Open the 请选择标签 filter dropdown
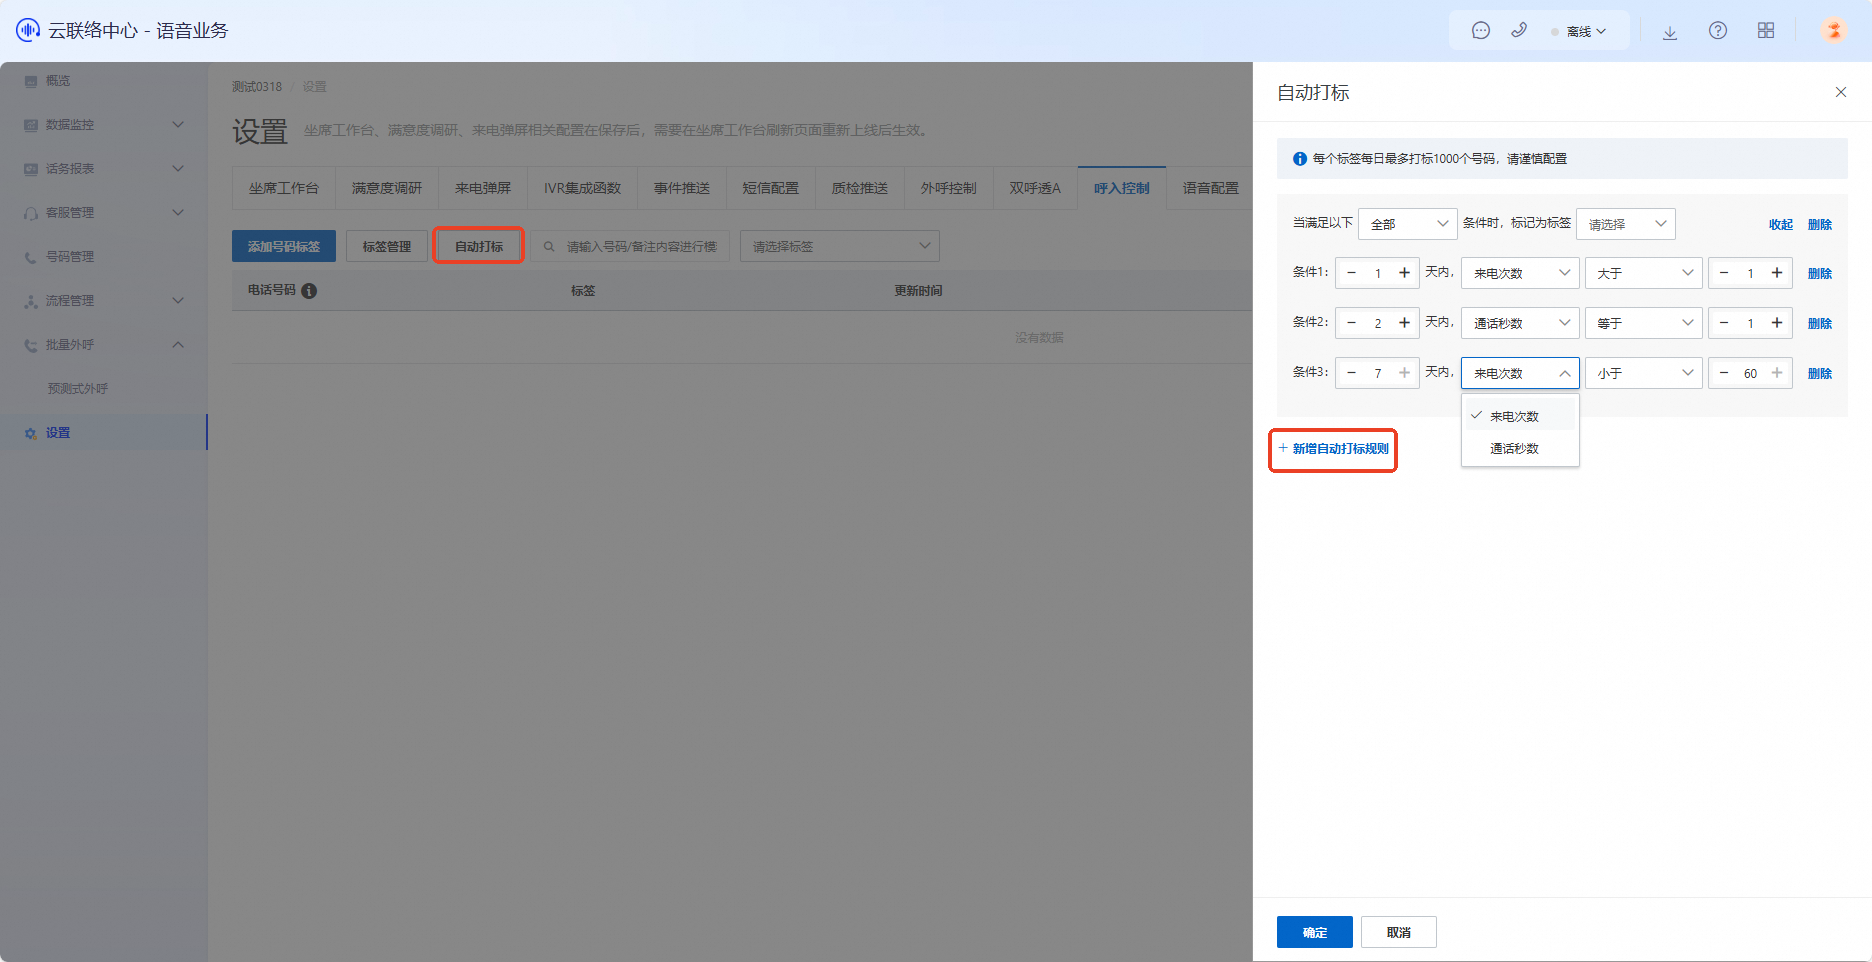Viewport: 1872px width, 962px height. click(x=840, y=246)
